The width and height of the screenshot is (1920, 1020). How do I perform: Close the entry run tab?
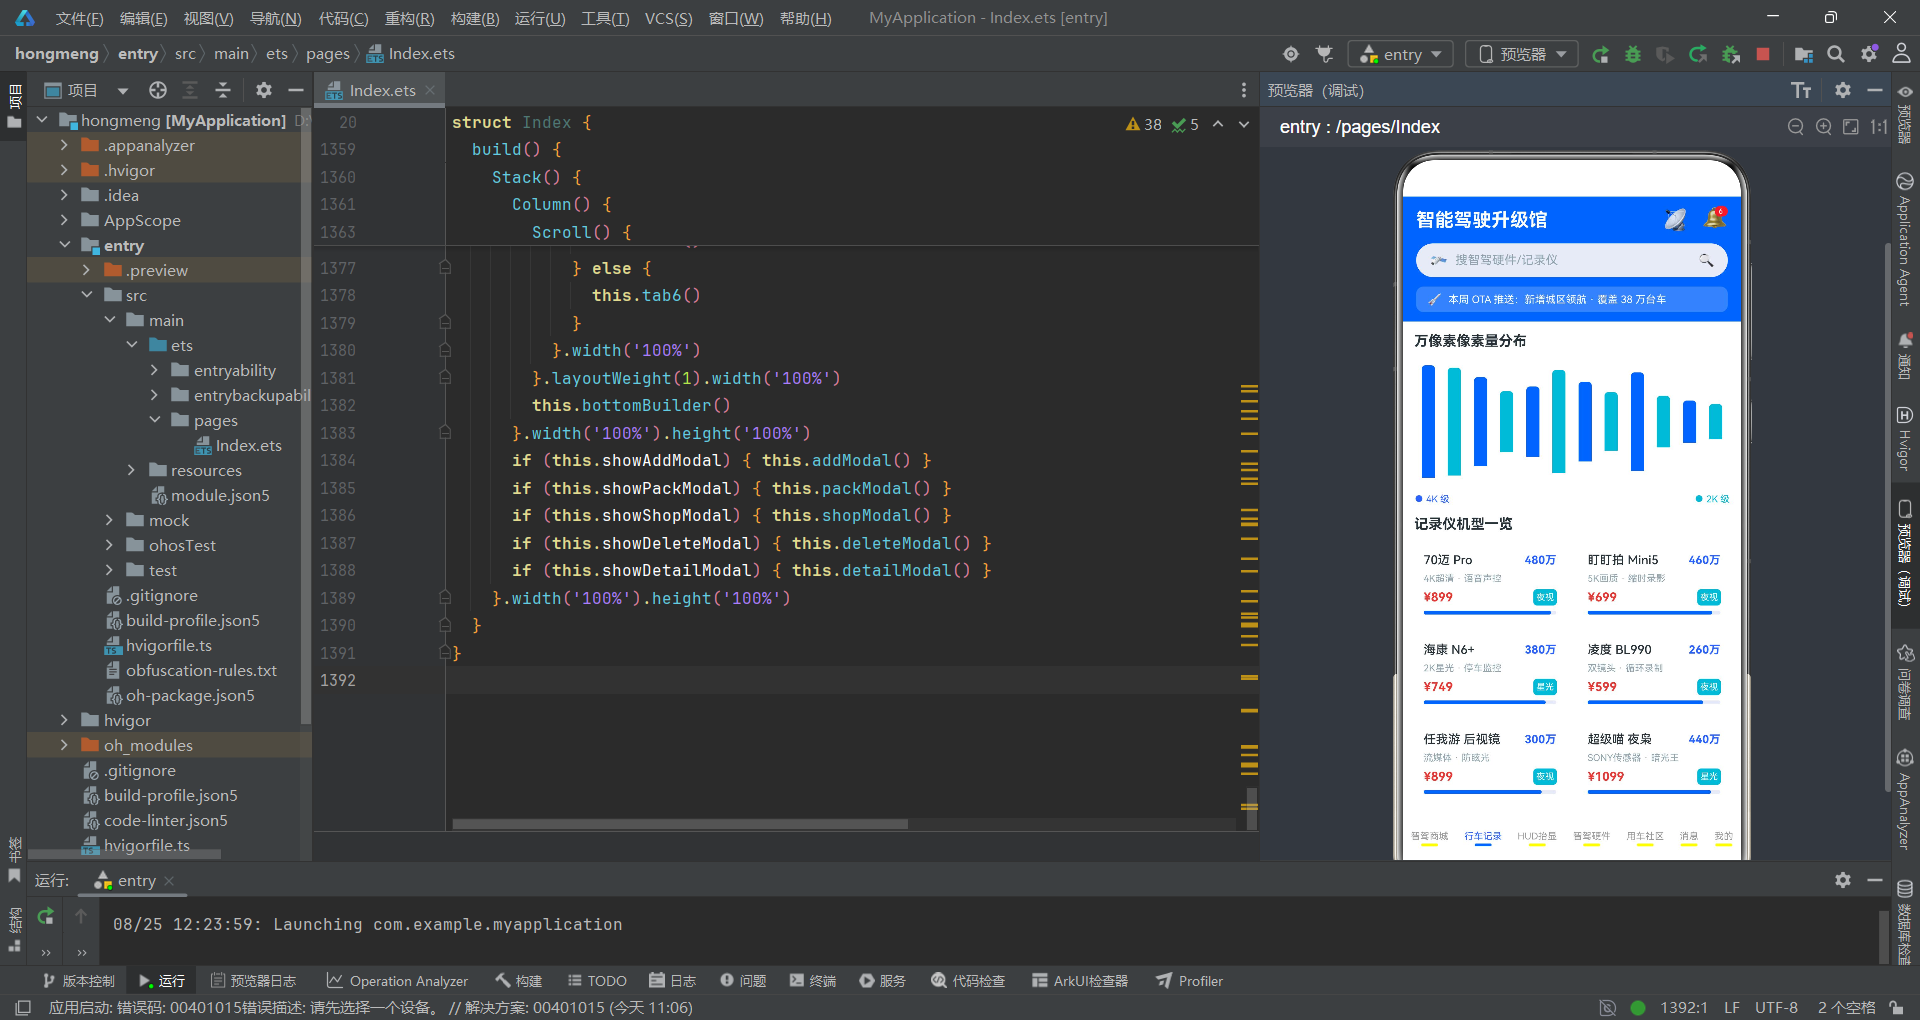point(169,881)
